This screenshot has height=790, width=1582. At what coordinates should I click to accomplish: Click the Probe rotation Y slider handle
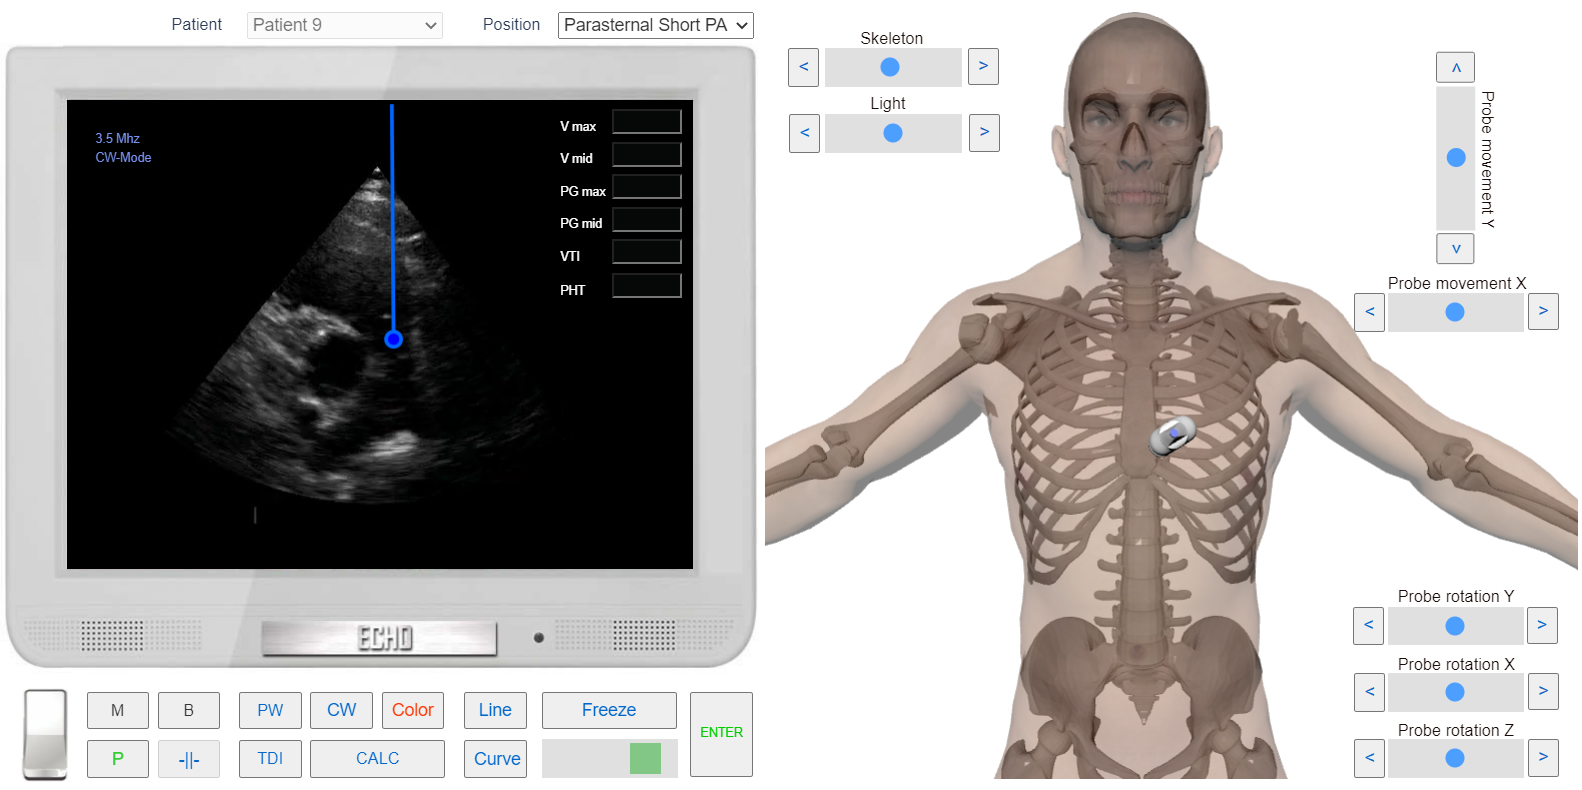pyautogui.click(x=1455, y=625)
